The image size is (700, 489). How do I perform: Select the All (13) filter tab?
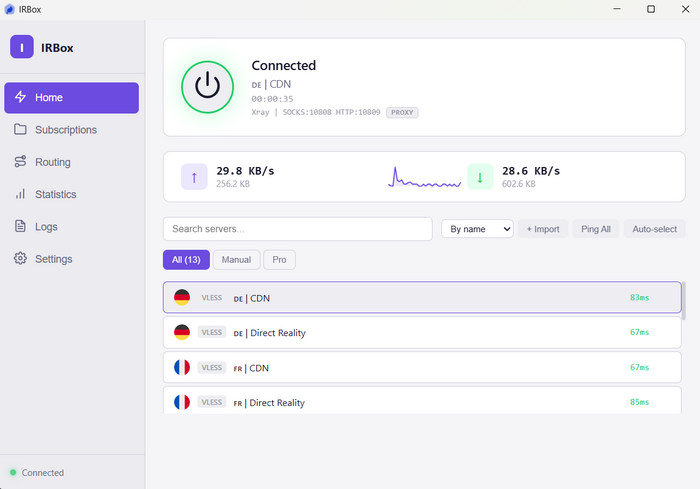[186, 260]
